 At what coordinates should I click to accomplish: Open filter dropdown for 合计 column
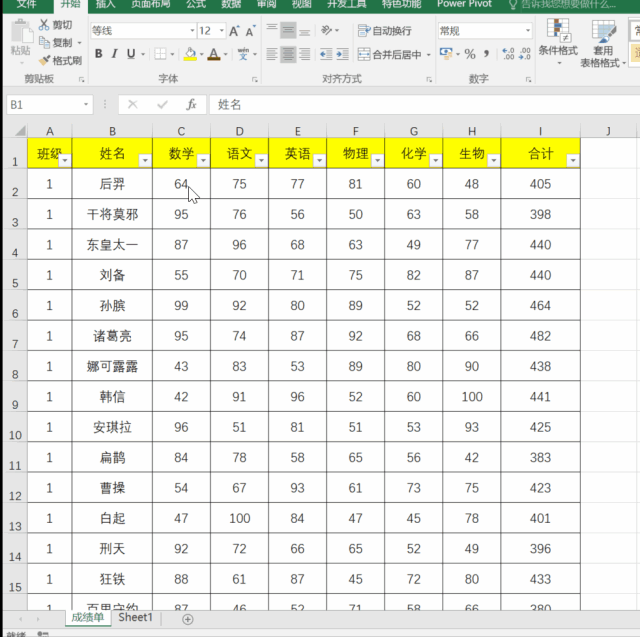tap(573, 160)
